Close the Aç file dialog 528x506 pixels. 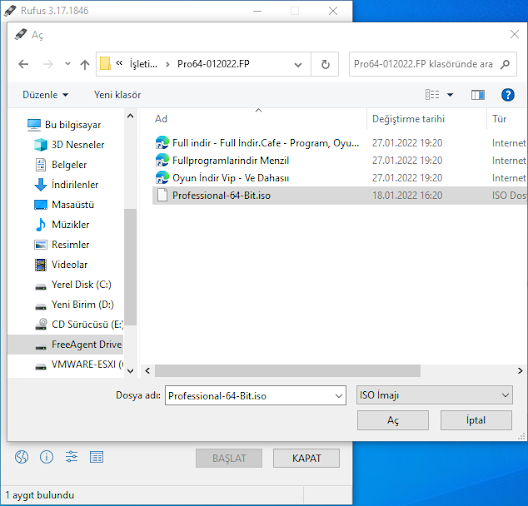(x=514, y=34)
